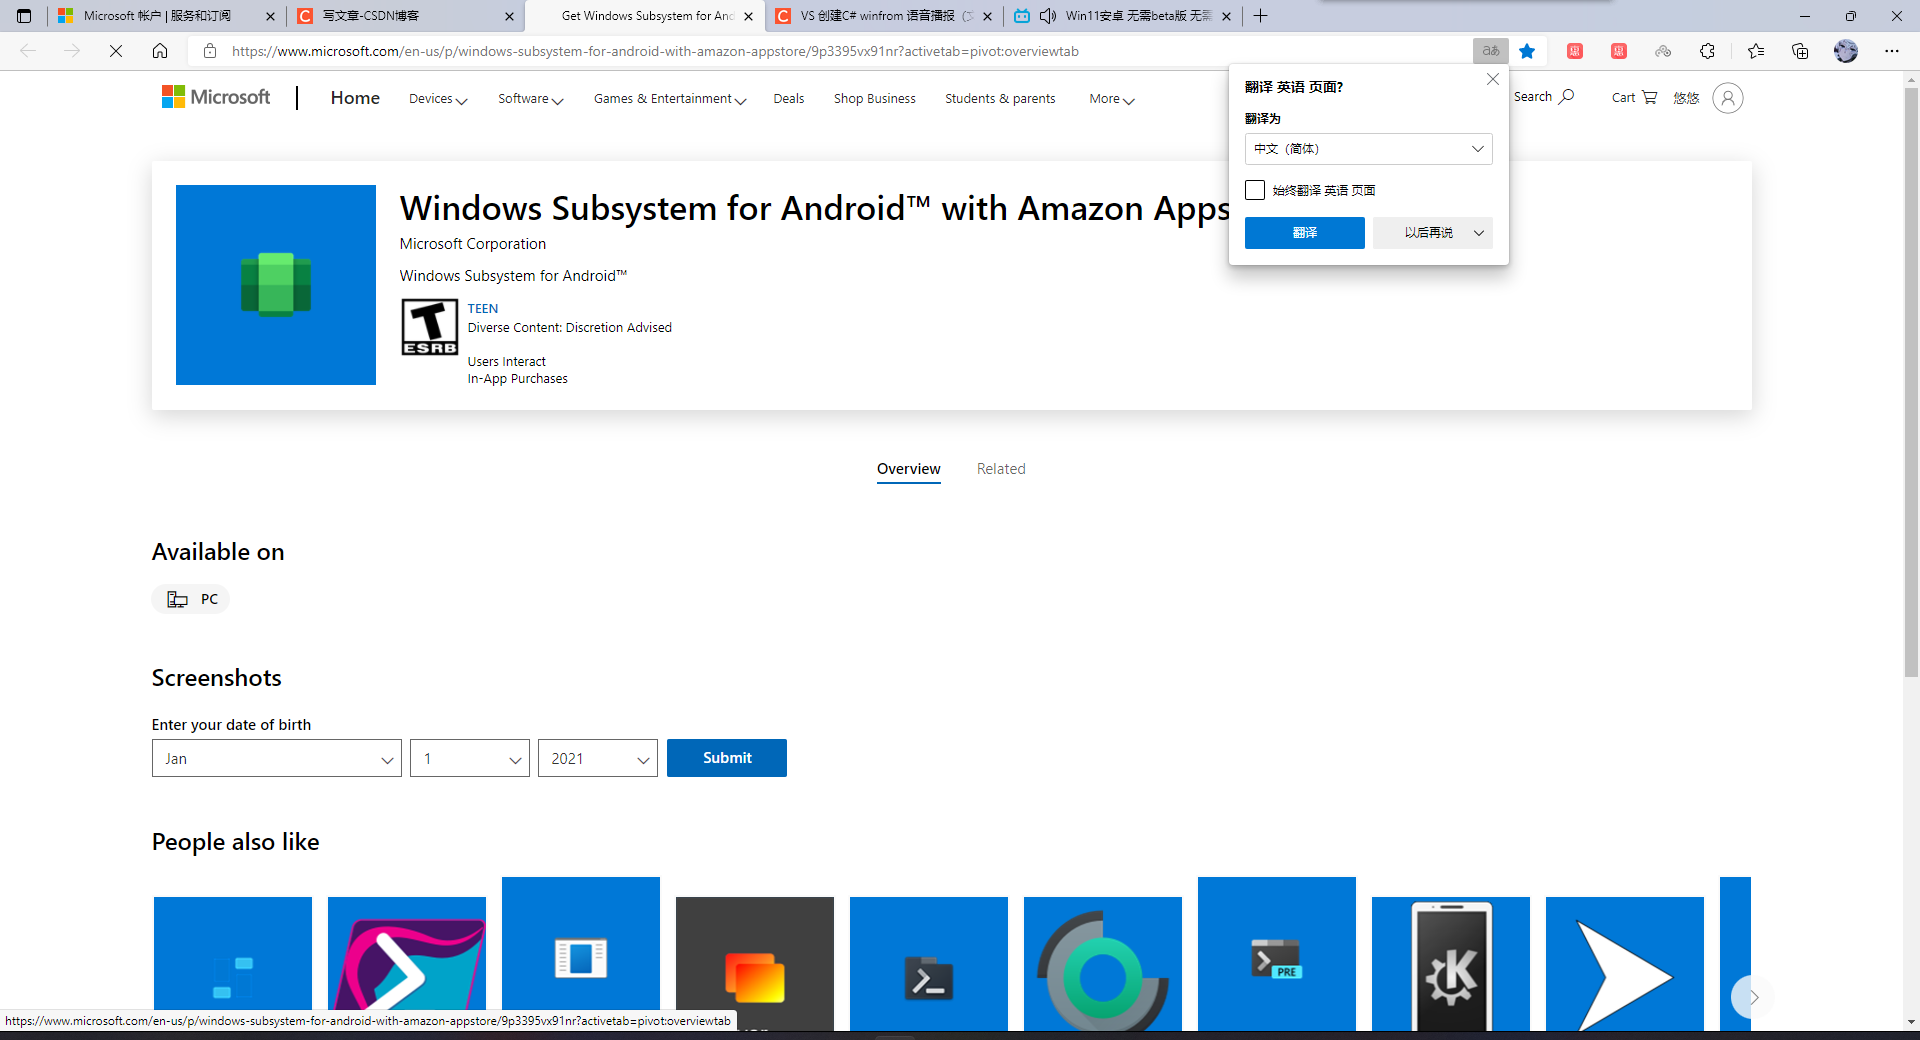Open the orange layered squares app tile

(755, 964)
